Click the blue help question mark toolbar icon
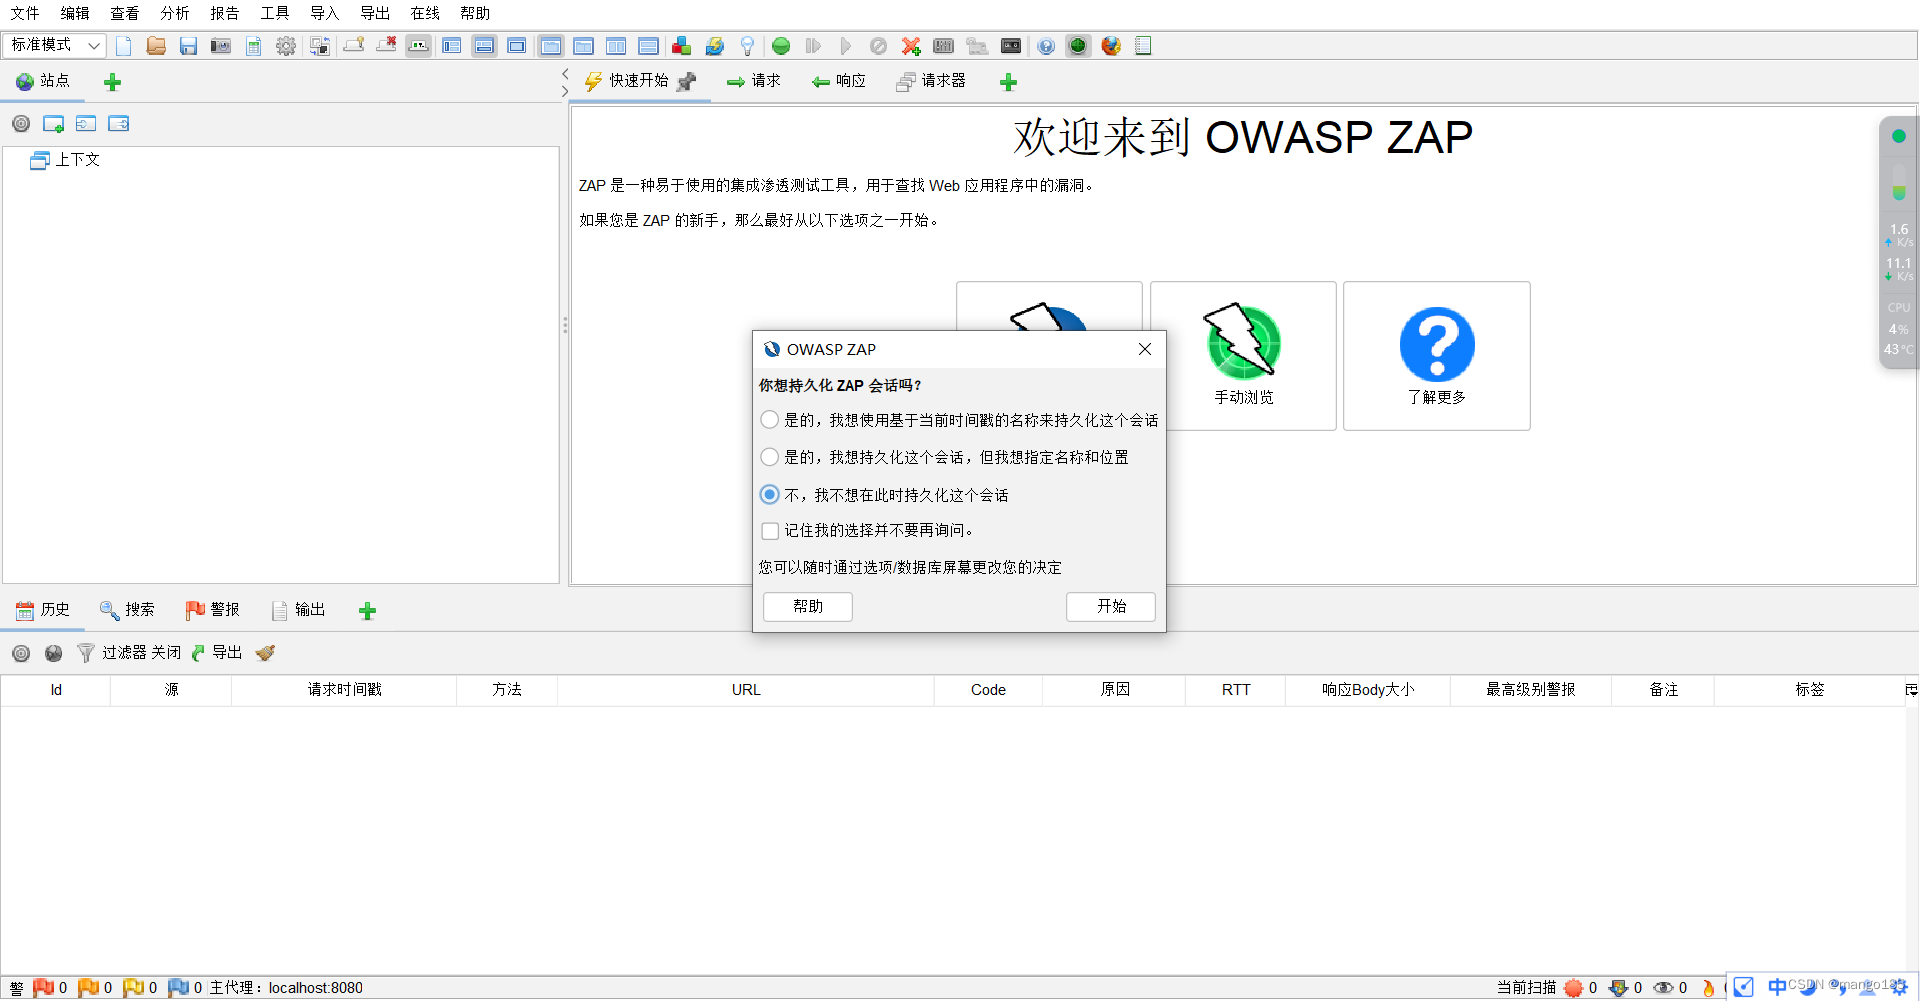The image size is (1920, 1001). click(x=1046, y=46)
